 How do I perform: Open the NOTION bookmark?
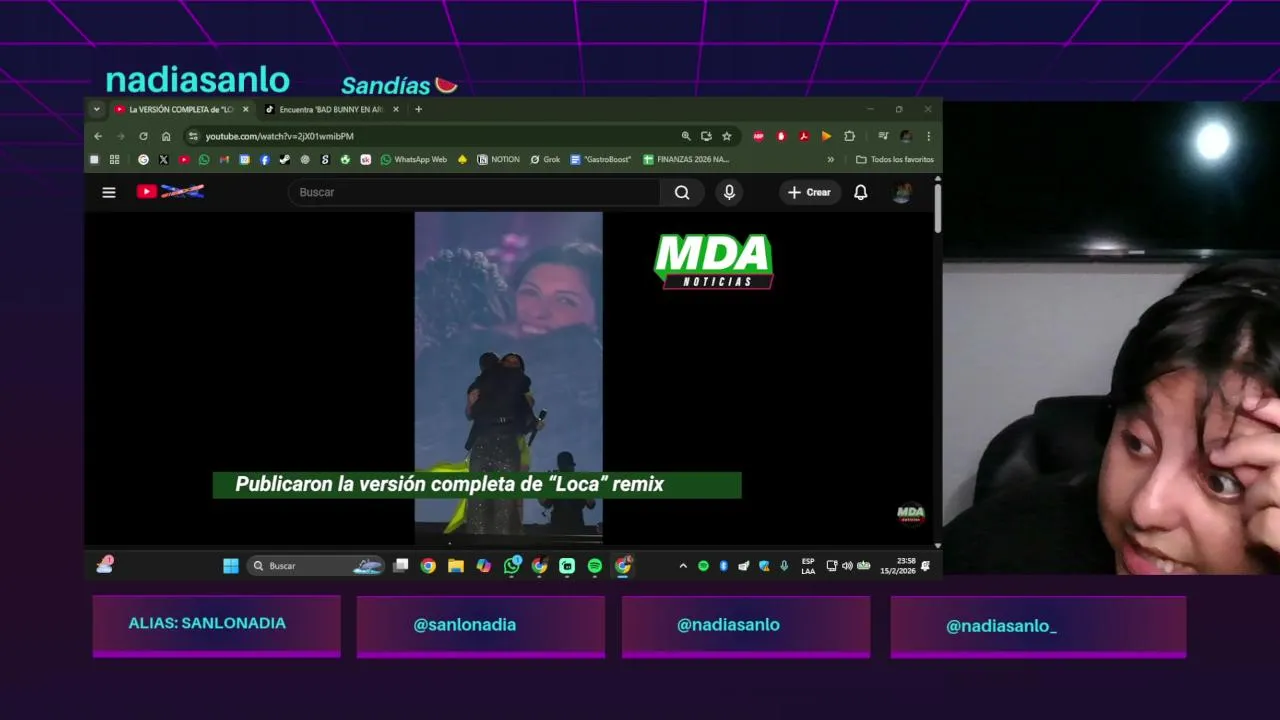click(x=499, y=159)
